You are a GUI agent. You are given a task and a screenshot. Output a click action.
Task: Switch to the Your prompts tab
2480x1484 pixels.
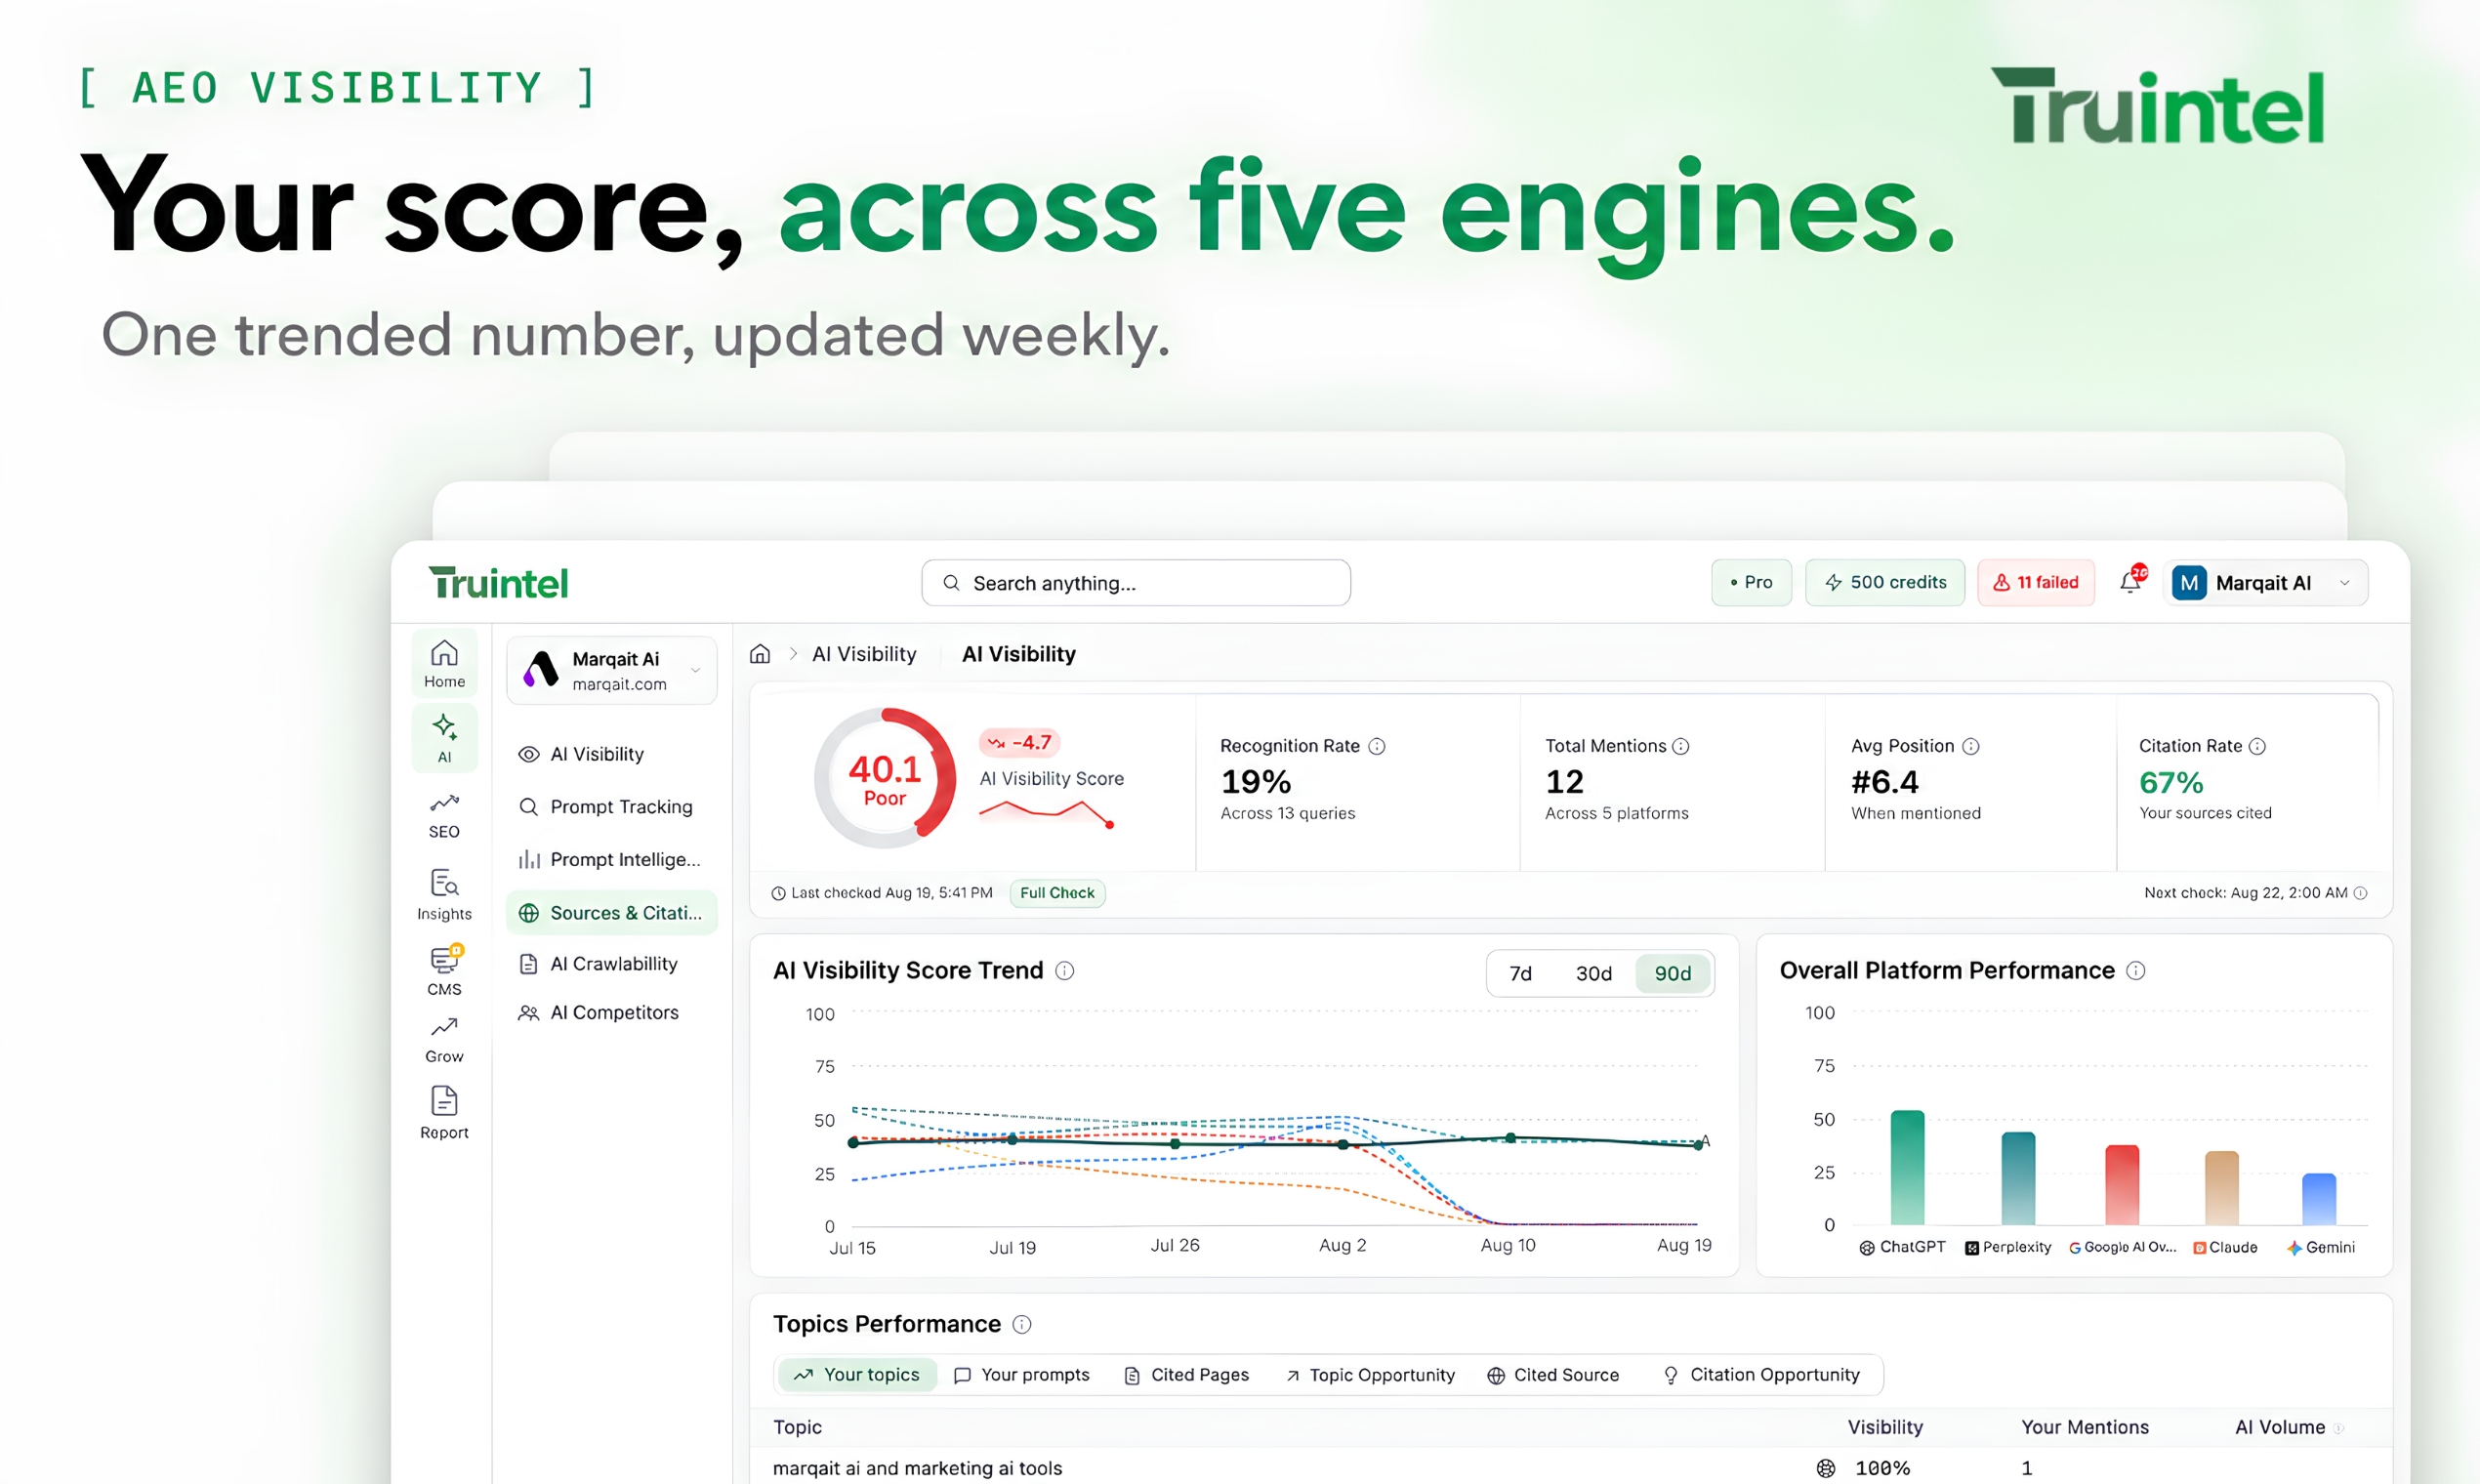(1021, 1375)
